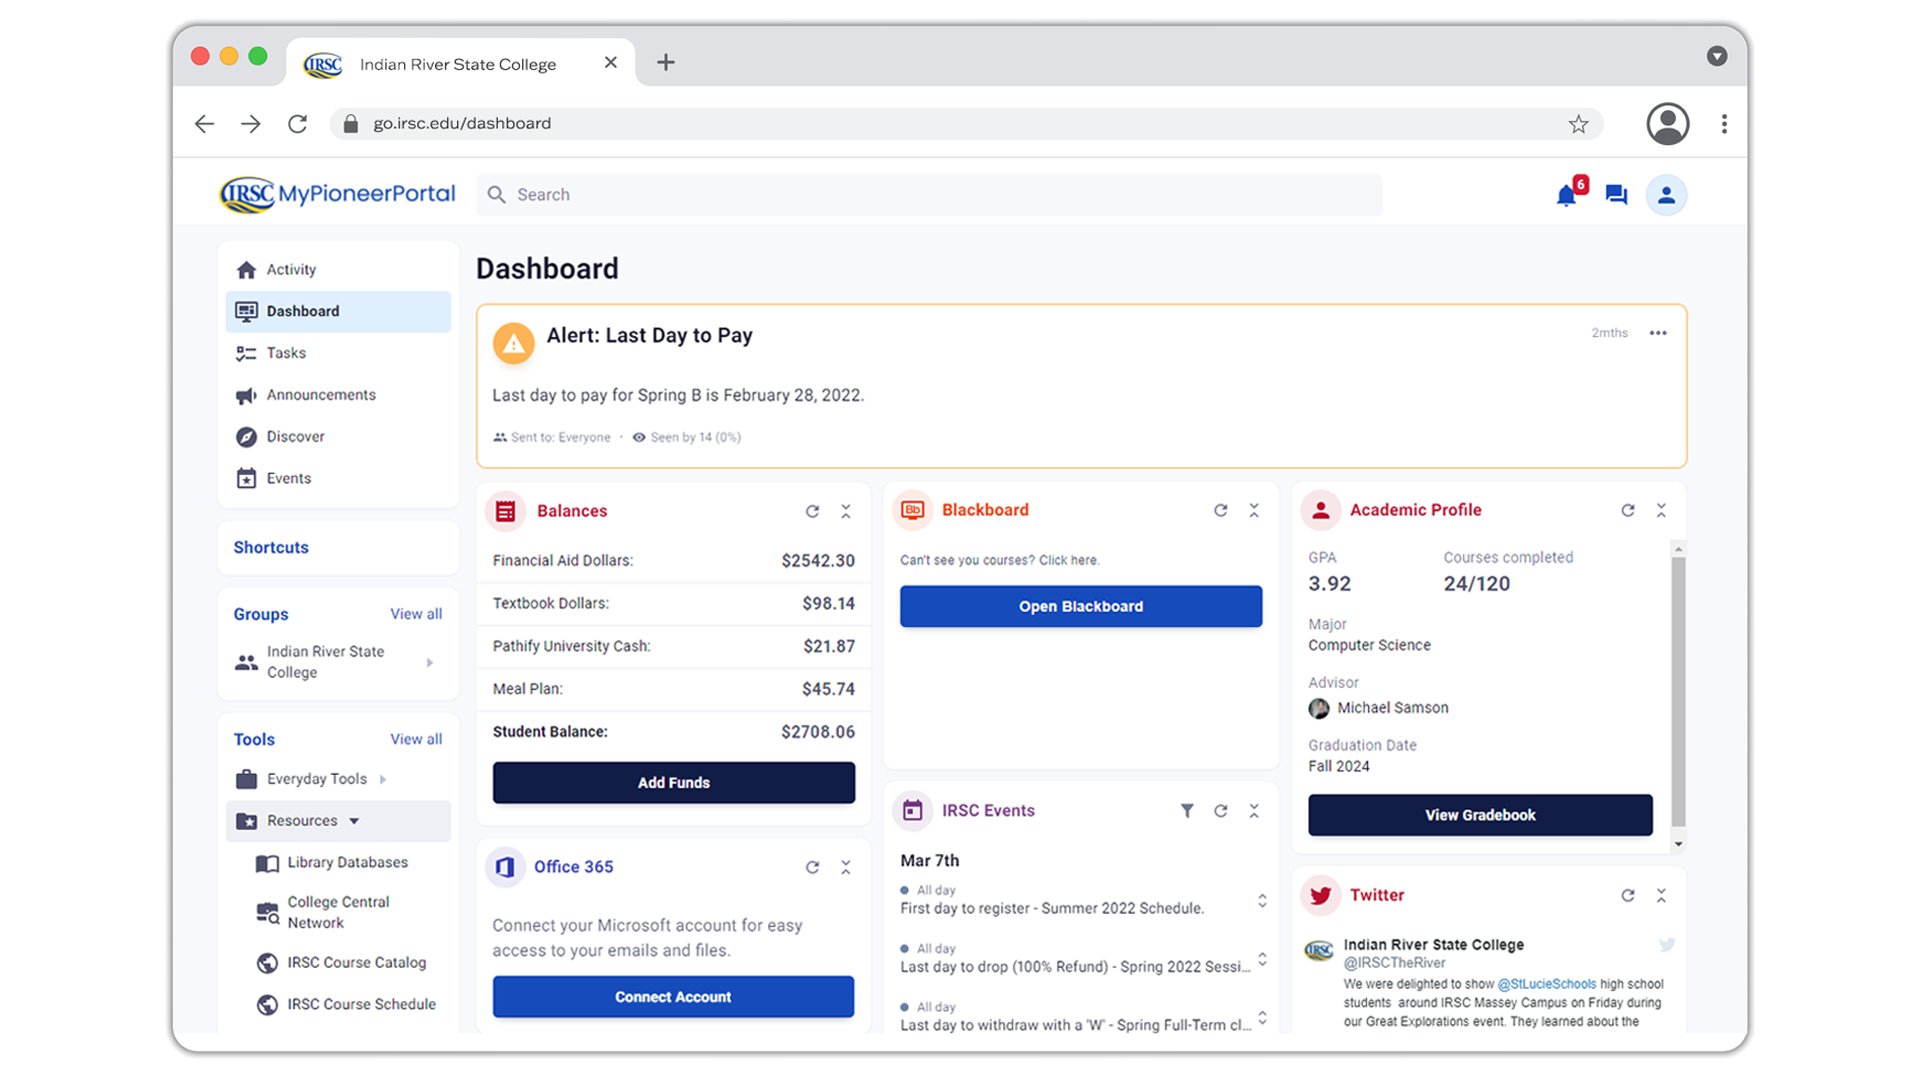Click Open Blackboard button

coord(1081,607)
